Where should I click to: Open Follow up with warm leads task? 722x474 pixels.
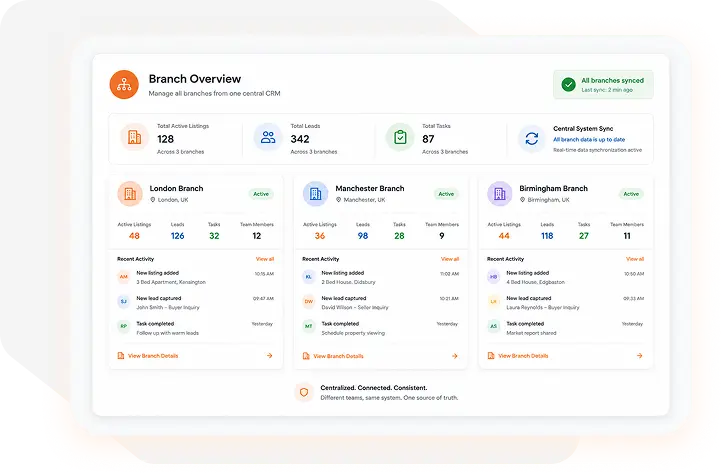point(168,333)
